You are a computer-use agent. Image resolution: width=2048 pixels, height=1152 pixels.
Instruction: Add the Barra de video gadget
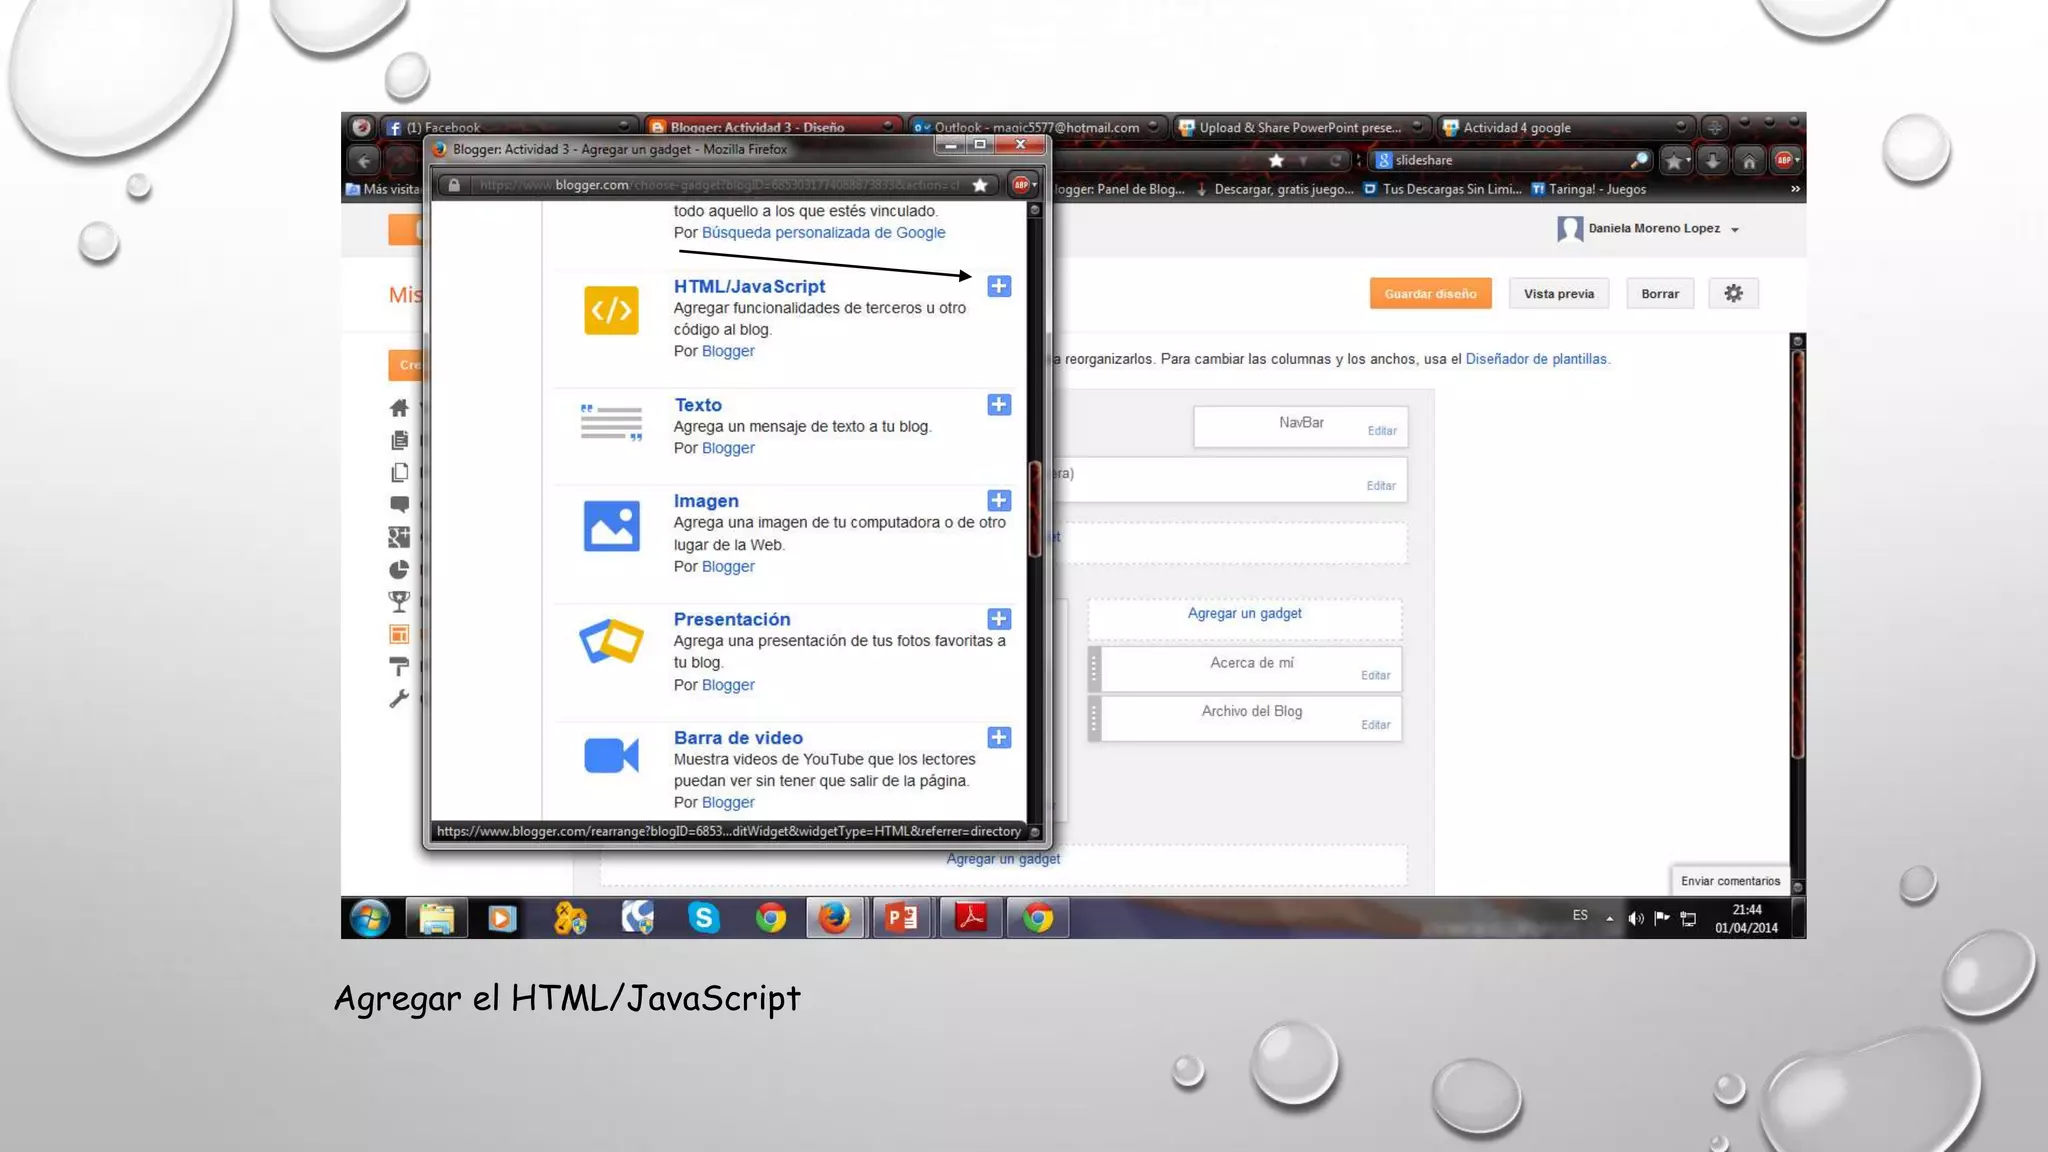coord(998,738)
